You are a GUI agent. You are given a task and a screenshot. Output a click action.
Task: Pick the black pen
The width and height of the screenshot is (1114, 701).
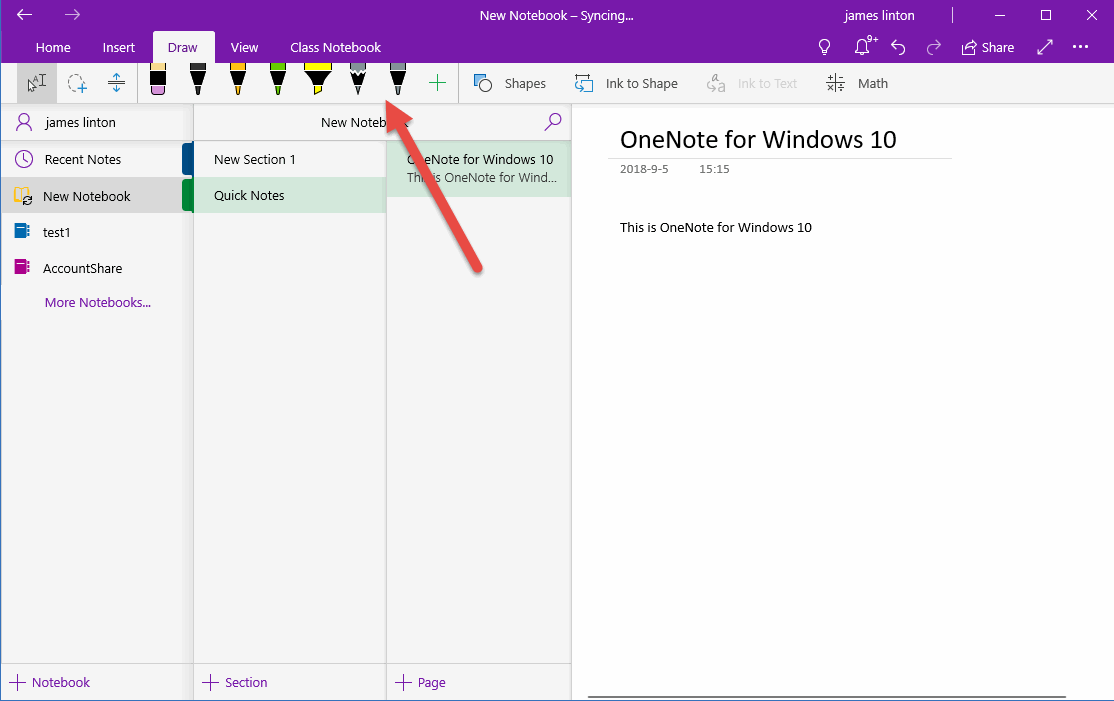coord(198,80)
